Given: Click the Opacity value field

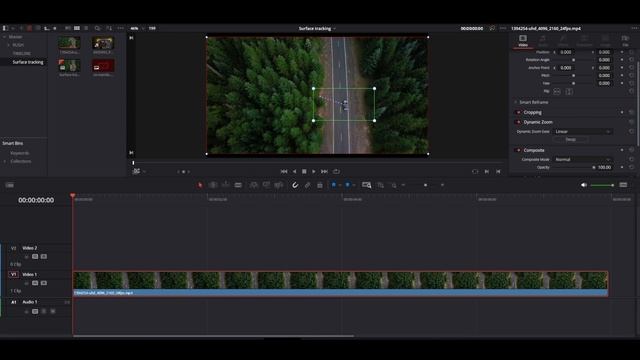Looking at the screenshot, I should tap(604, 167).
